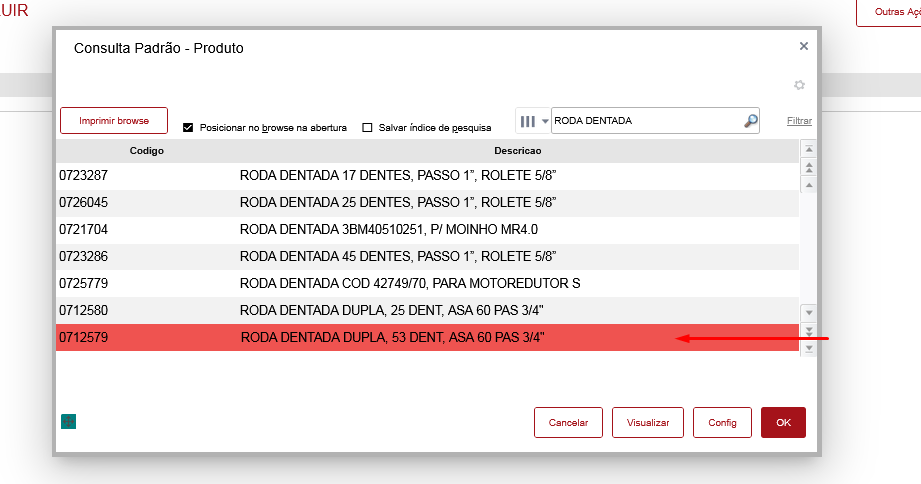
Task: Jump to bottom of list arrow
Action: [x=809, y=347]
